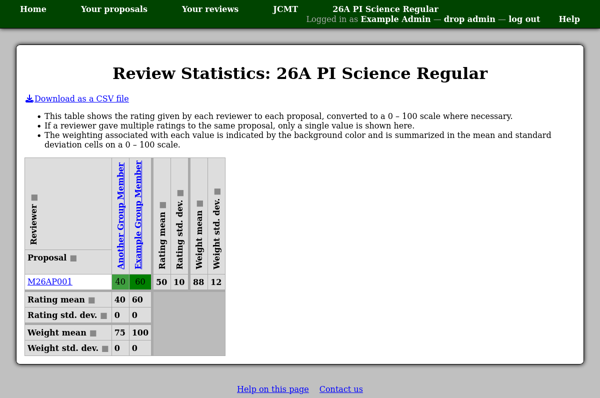Open Your proposals in navigation bar
This screenshot has height=398, width=600.
[114, 9]
